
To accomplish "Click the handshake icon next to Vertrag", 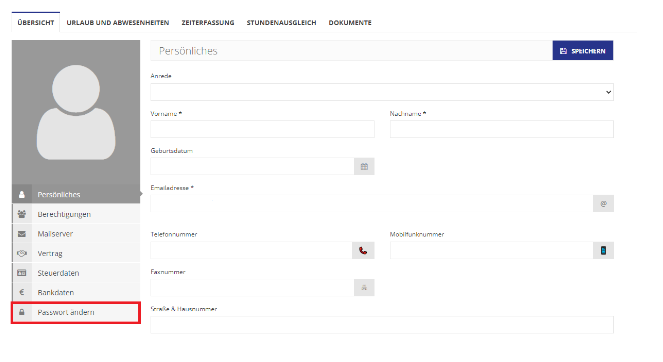I will [x=22, y=253].
